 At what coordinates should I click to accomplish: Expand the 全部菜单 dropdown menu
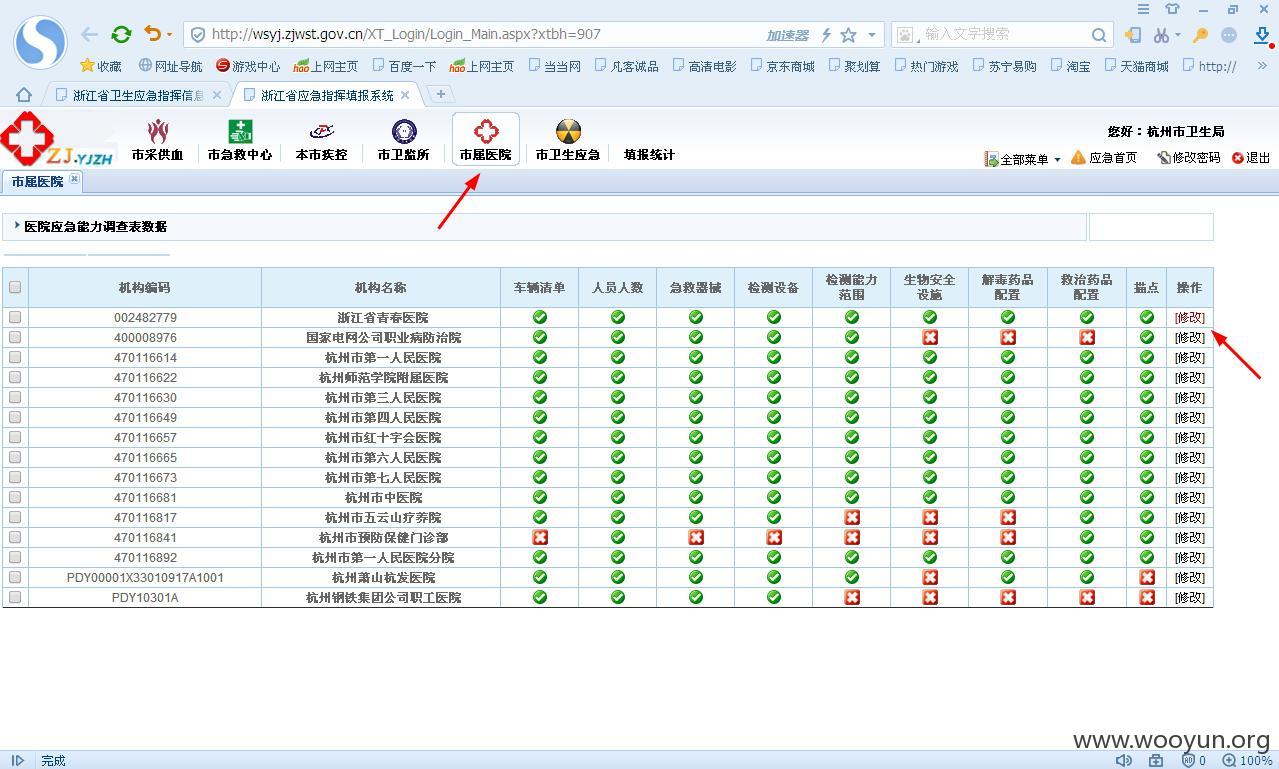pyautogui.click(x=1023, y=159)
